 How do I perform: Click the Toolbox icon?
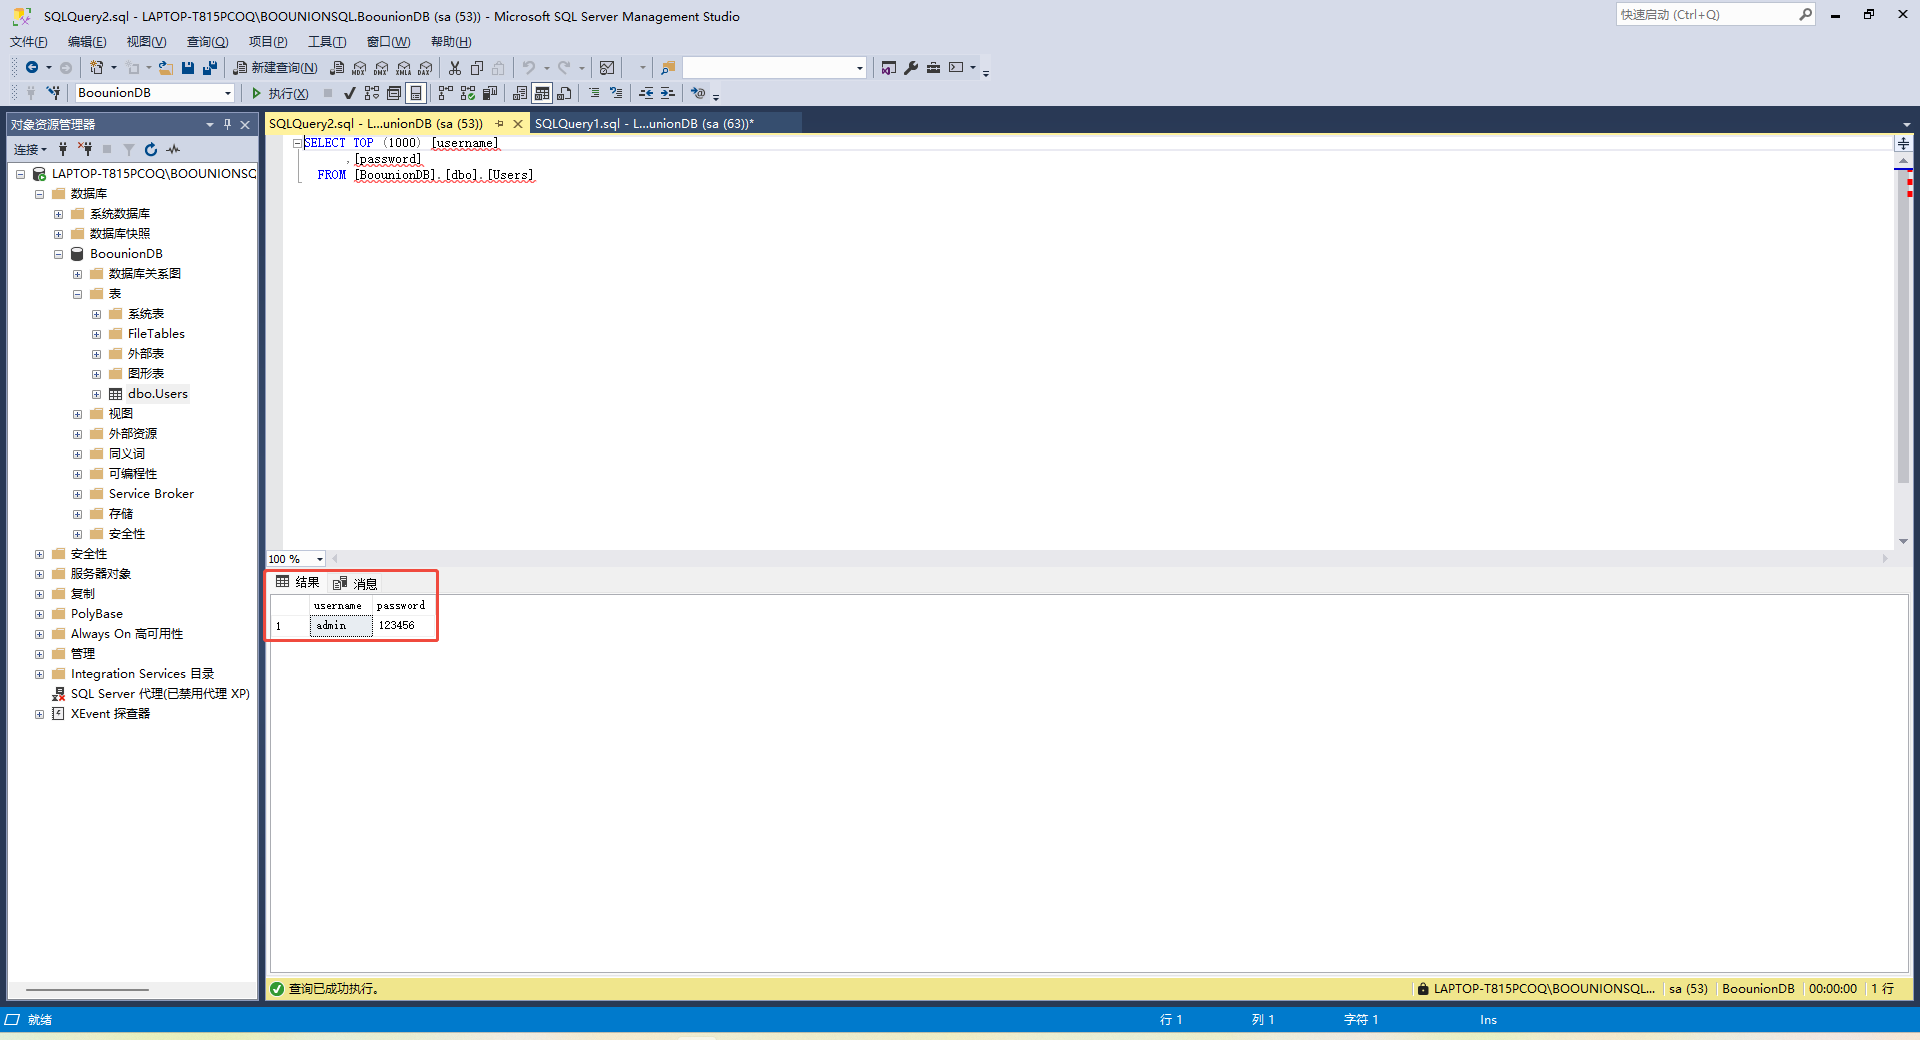click(x=933, y=68)
